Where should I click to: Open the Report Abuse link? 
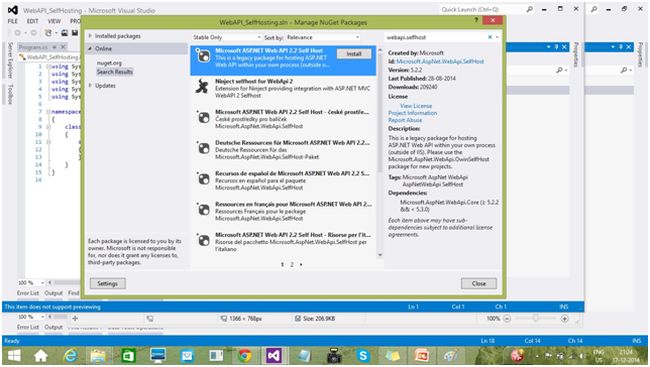click(405, 120)
